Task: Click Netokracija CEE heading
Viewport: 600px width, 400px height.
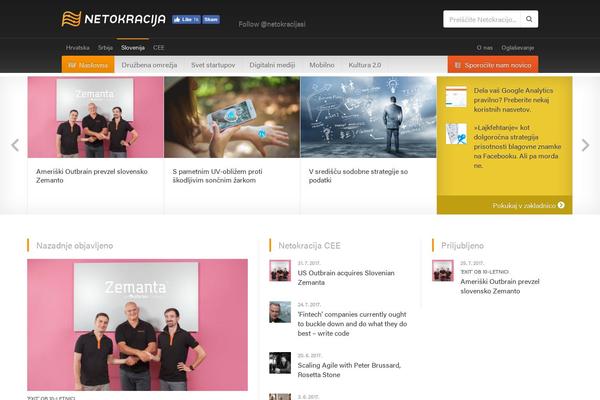Action: click(309, 245)
